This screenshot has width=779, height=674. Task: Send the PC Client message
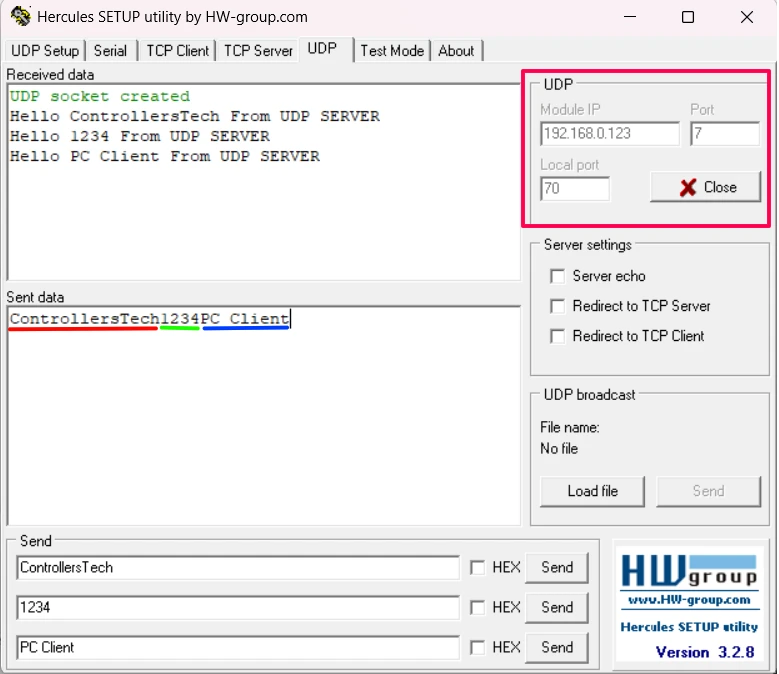pos(557,648)
